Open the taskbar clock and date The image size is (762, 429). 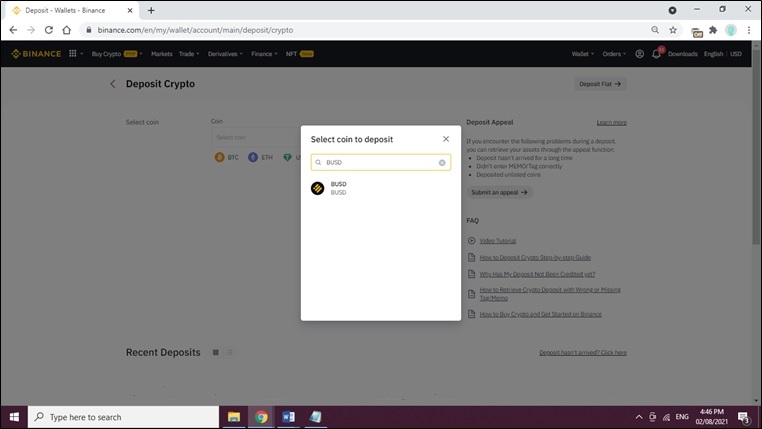(x=711, y=417)
